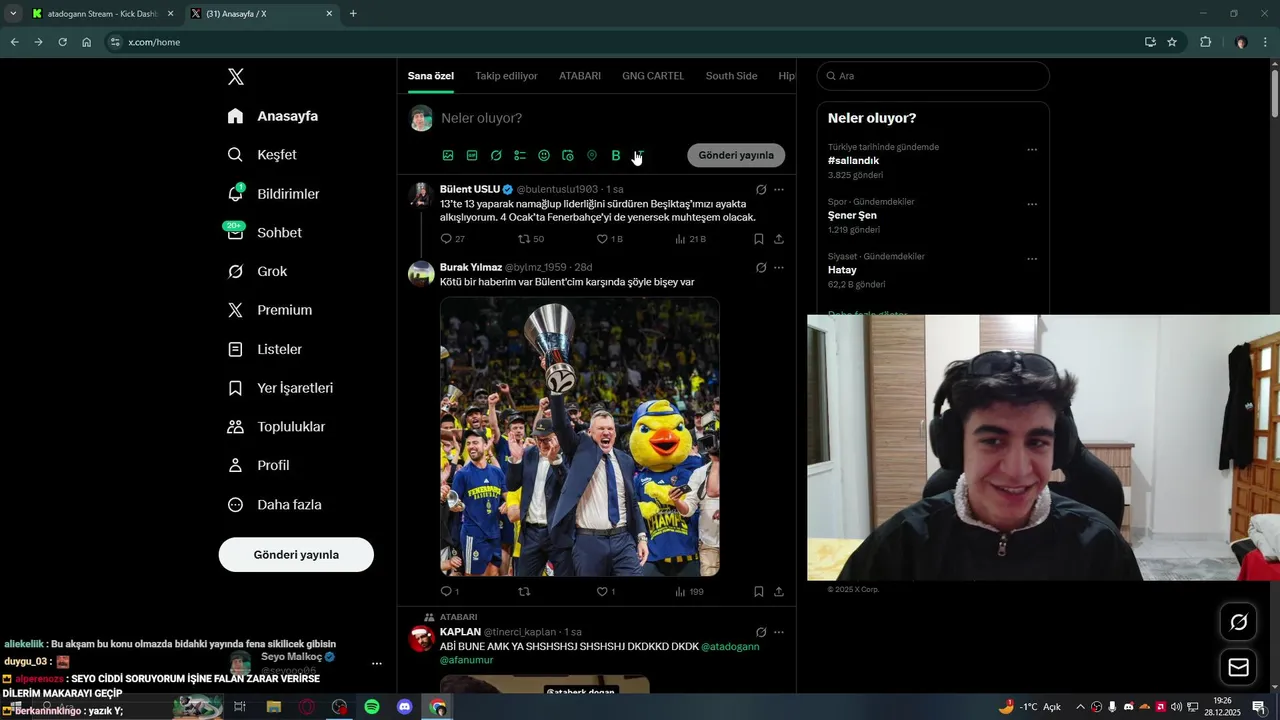Open options for Şener Şen trend
The width and height of the screenshot is (1280, 720).
pos(1032,204)
